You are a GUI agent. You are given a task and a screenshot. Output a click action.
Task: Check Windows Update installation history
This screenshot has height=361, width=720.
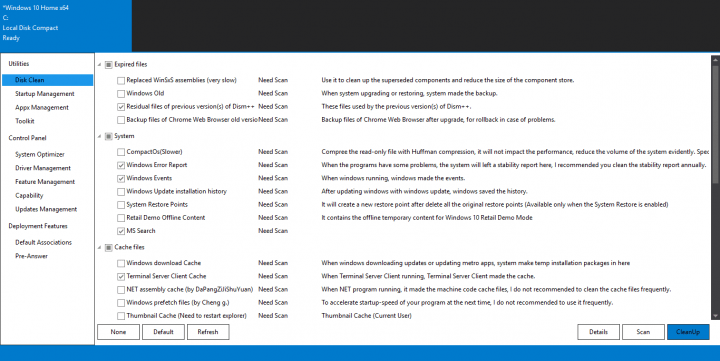pos(121,192)
